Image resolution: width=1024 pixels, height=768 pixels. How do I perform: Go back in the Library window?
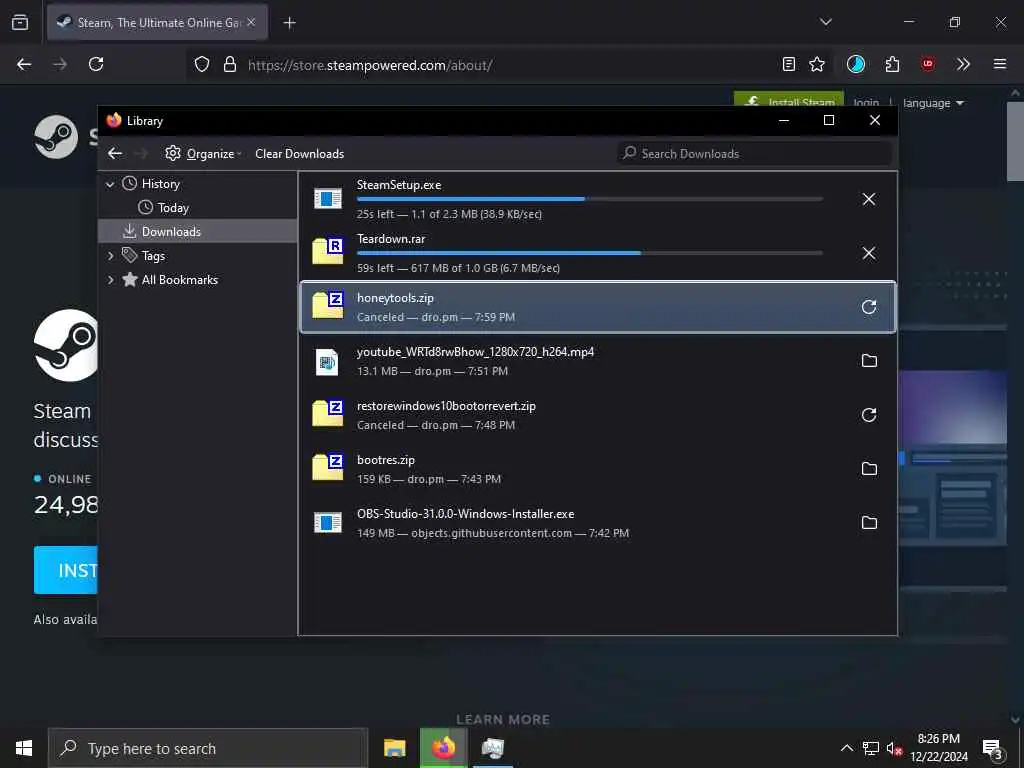[x=116, y=153]
